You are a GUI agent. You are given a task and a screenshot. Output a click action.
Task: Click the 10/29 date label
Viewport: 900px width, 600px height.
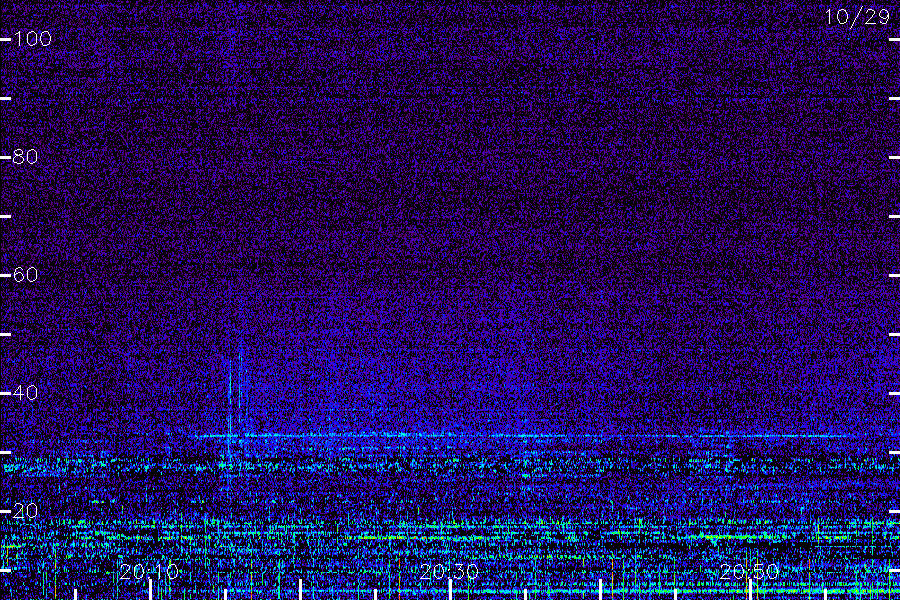[x=858, y=17]
